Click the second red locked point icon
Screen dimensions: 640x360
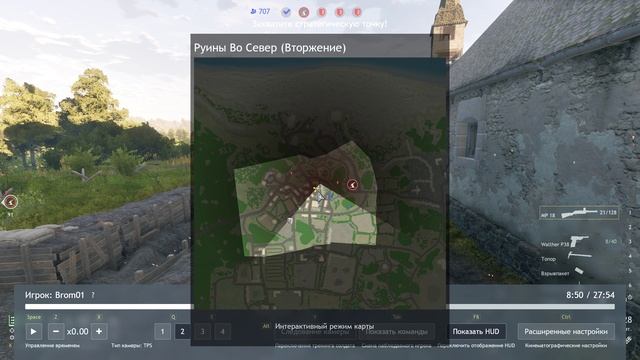point(339,12)
